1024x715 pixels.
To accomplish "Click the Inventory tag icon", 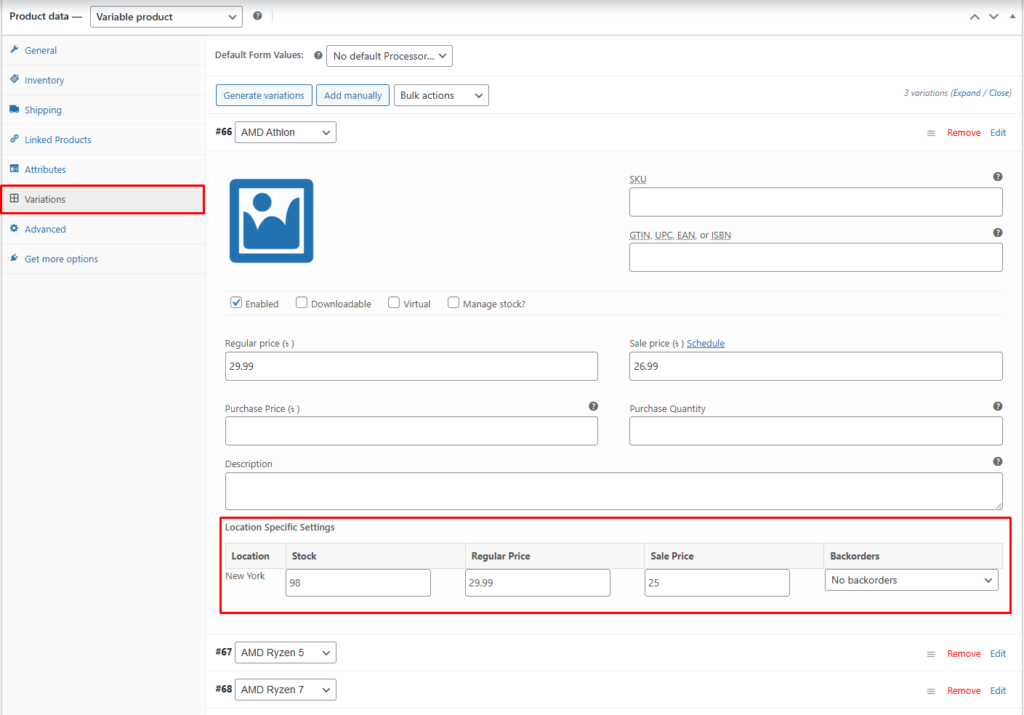I will pos(16,80).
